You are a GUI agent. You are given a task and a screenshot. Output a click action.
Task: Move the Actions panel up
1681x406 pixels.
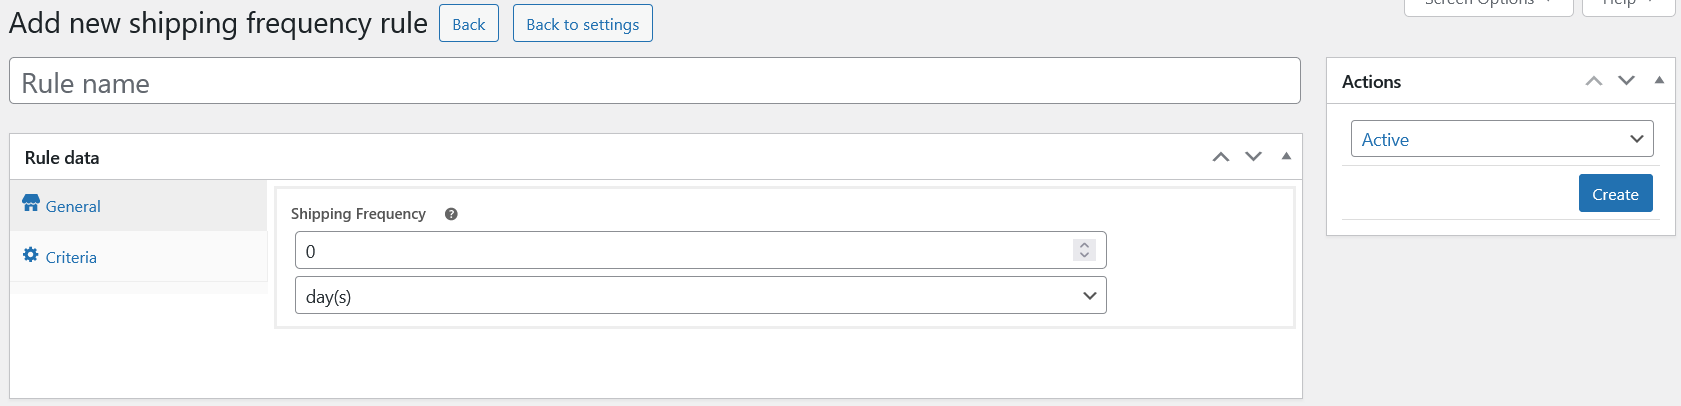[x=1594, y=81]
